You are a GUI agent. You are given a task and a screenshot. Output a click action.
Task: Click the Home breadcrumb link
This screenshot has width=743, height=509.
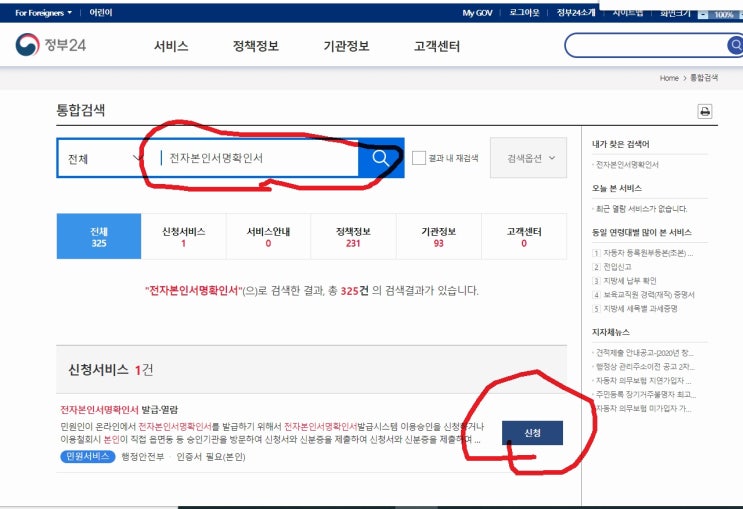click(669, 78)
